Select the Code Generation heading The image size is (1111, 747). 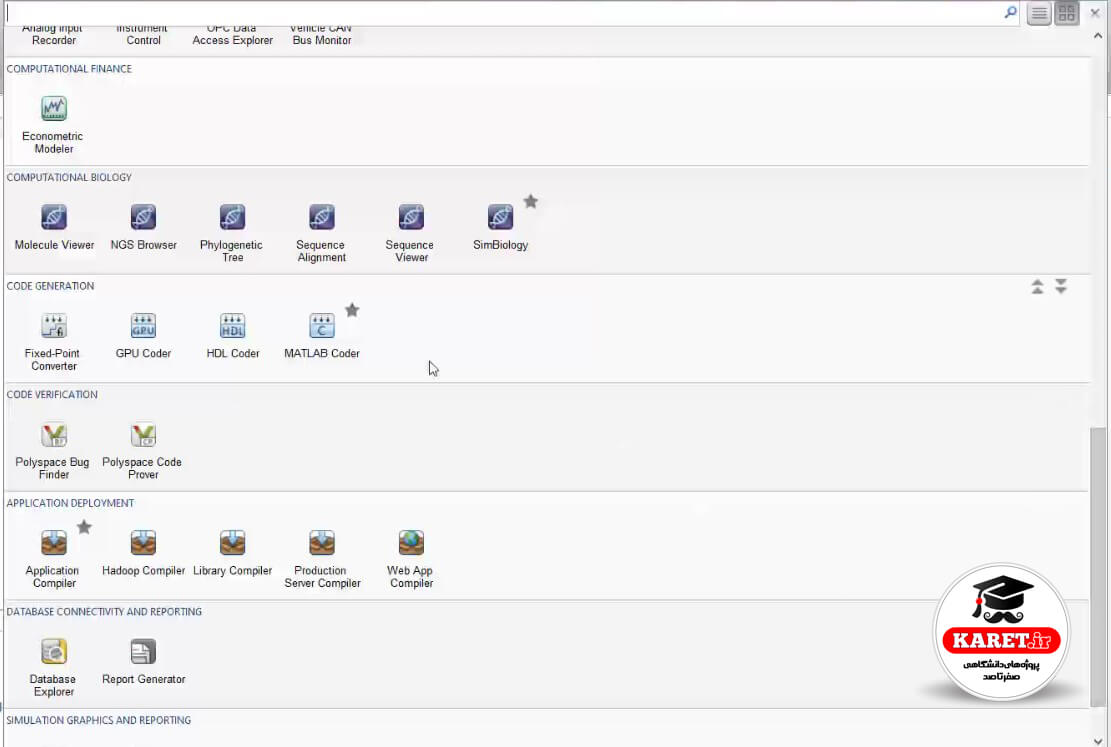50,286
